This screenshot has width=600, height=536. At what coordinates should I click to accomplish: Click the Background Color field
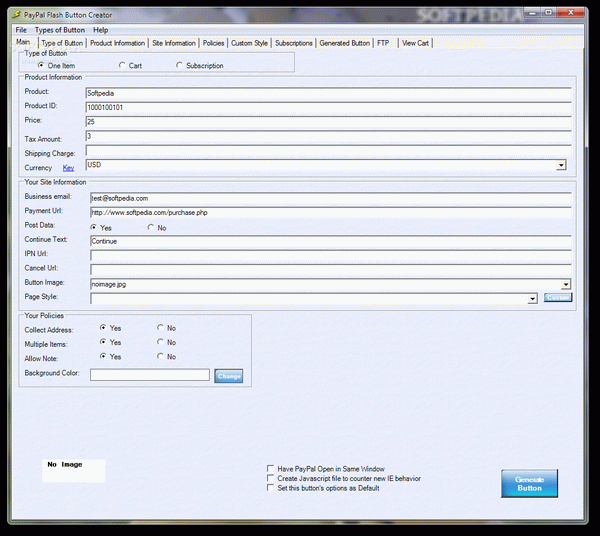point(150,375)
